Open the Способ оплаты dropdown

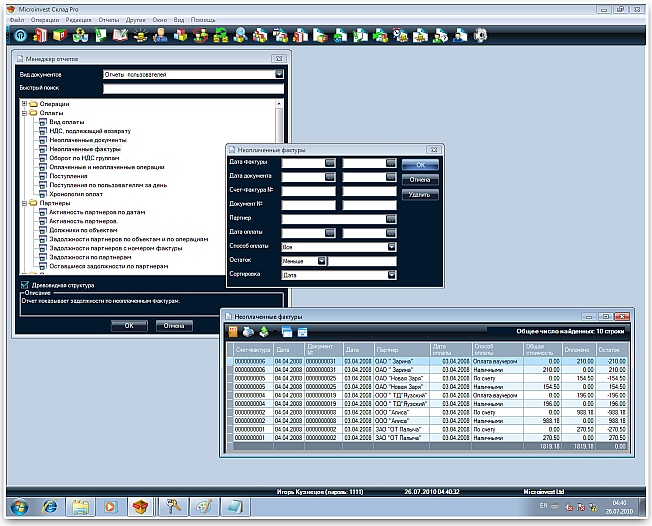click(391, 247)
